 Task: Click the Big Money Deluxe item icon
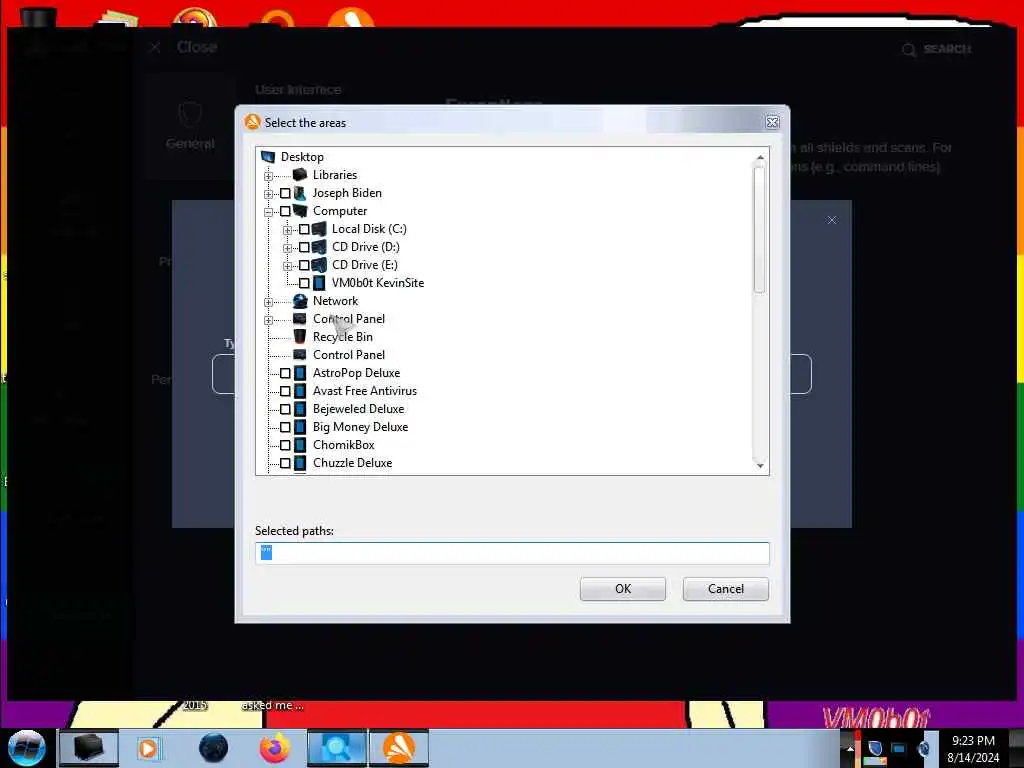tap(300, 426)
